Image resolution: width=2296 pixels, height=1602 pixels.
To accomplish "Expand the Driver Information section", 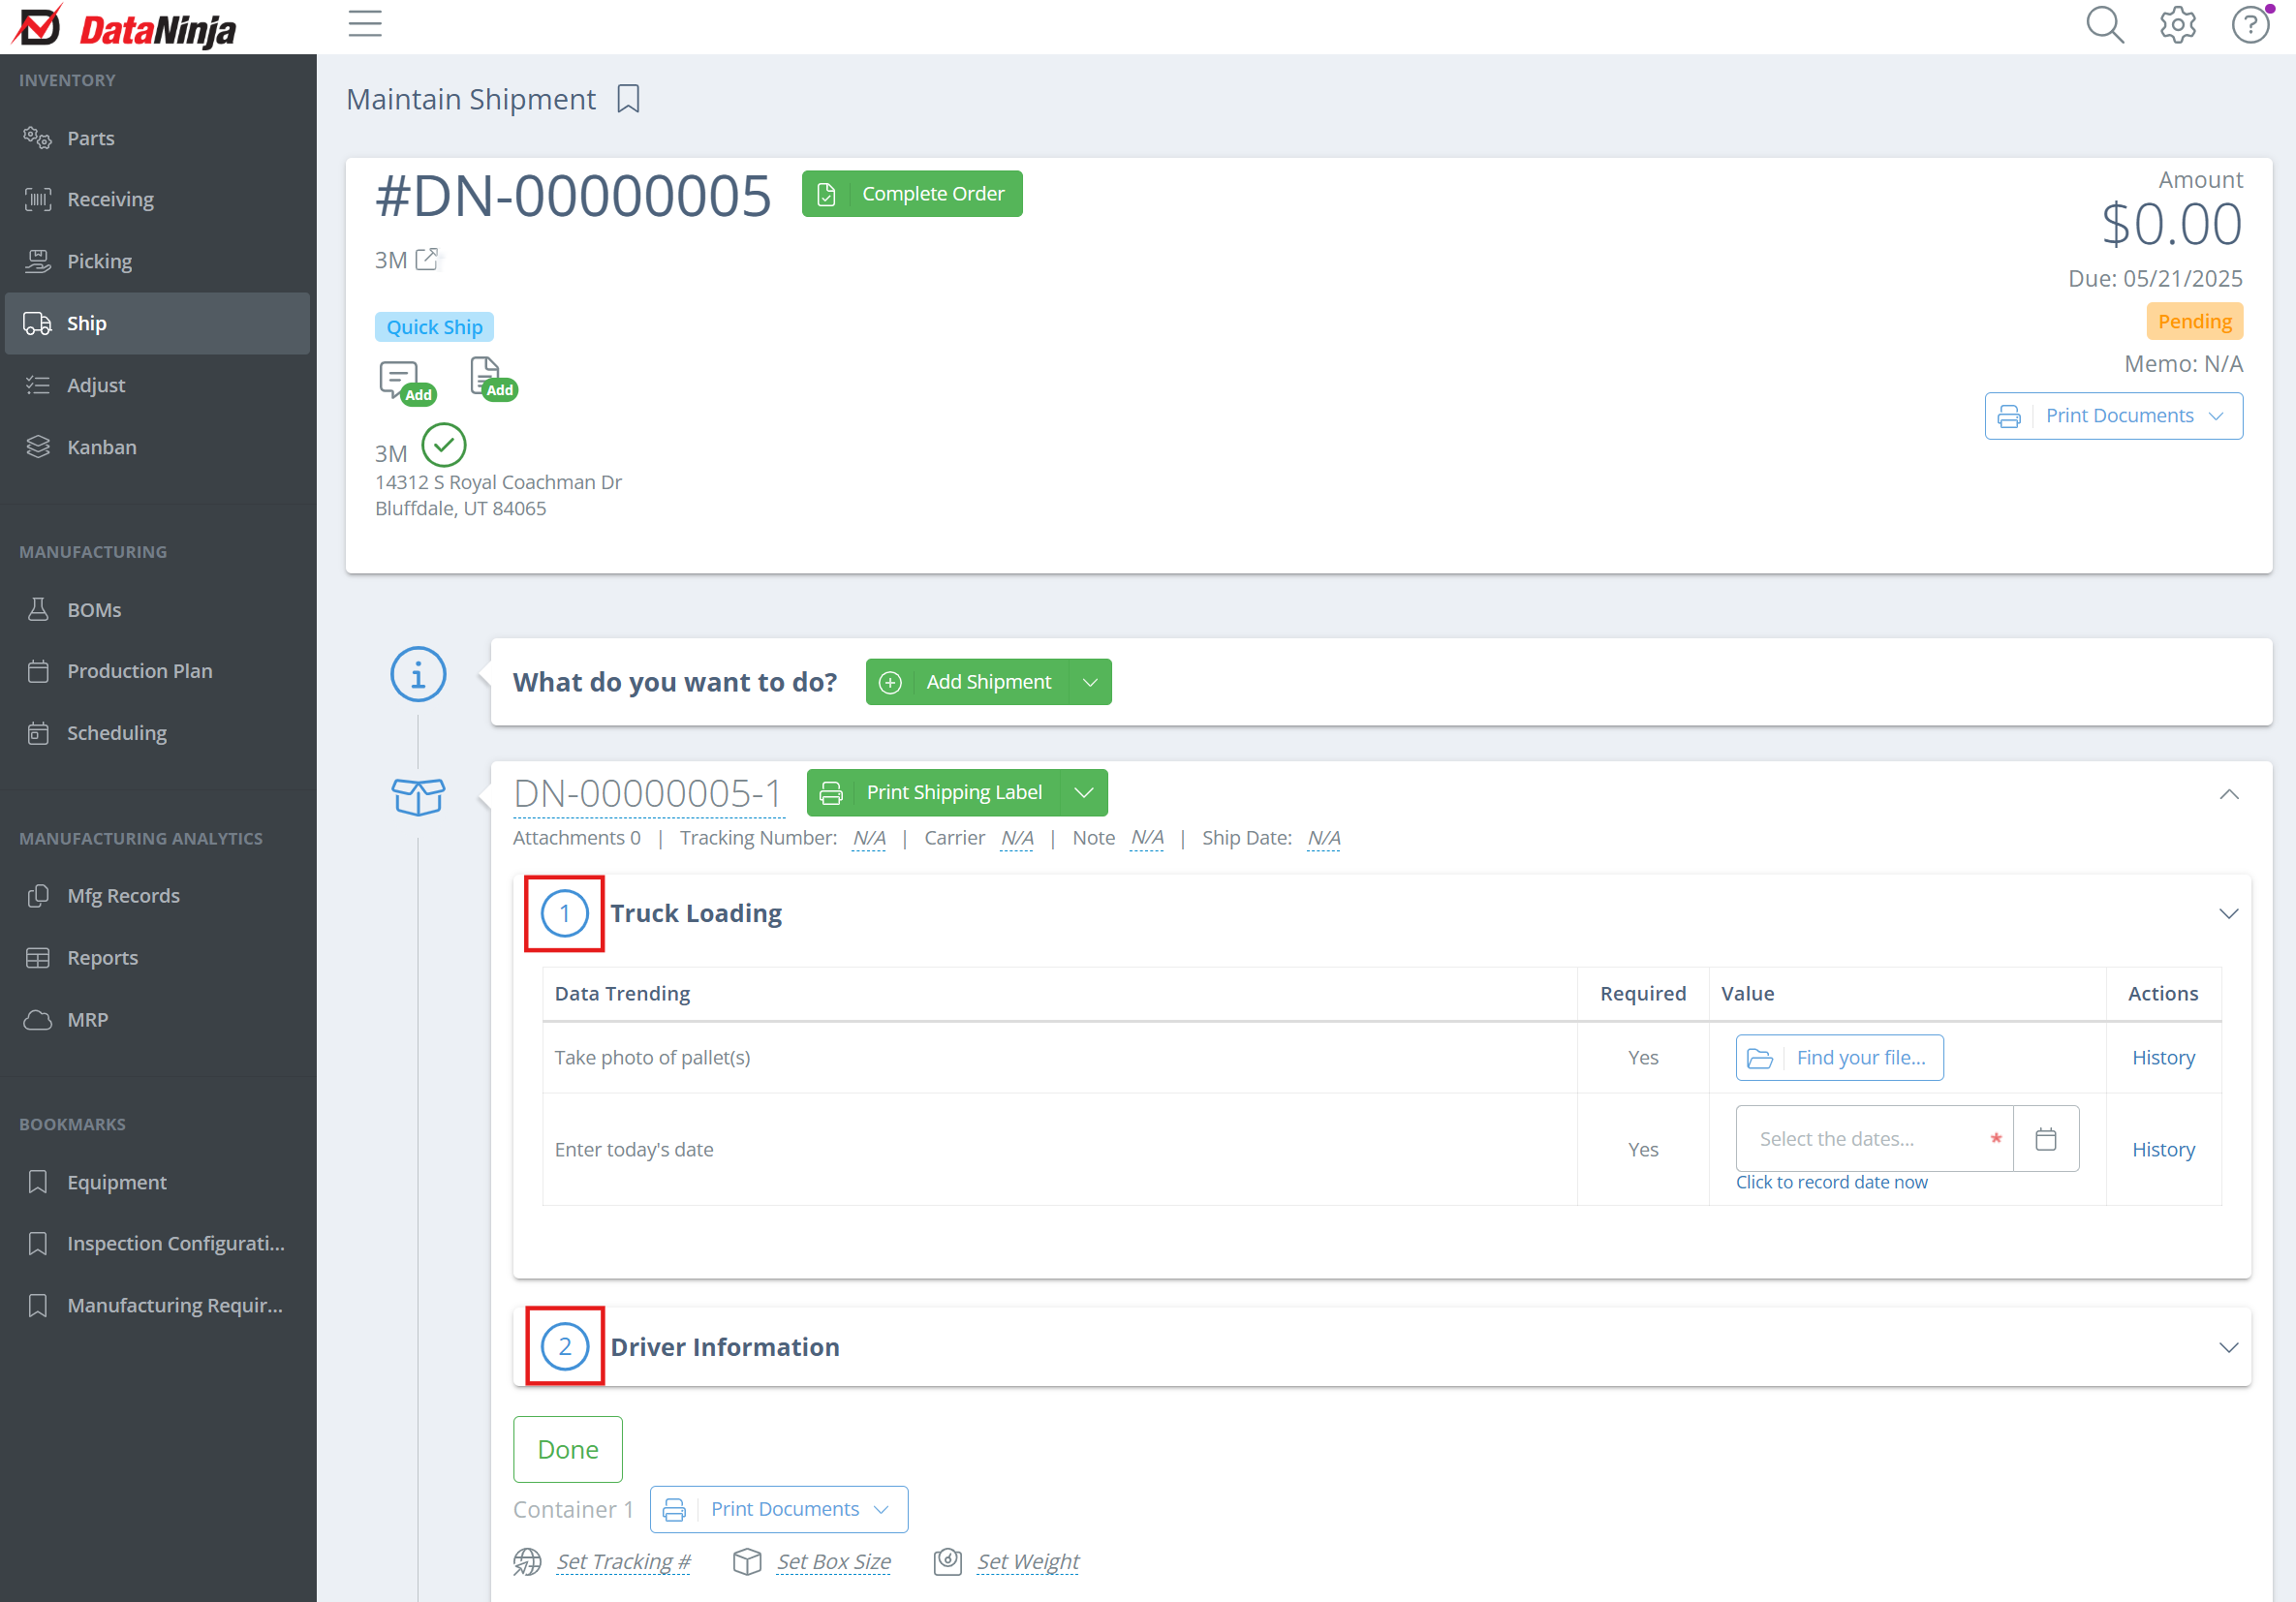I will click(x=2228, y=1347).
